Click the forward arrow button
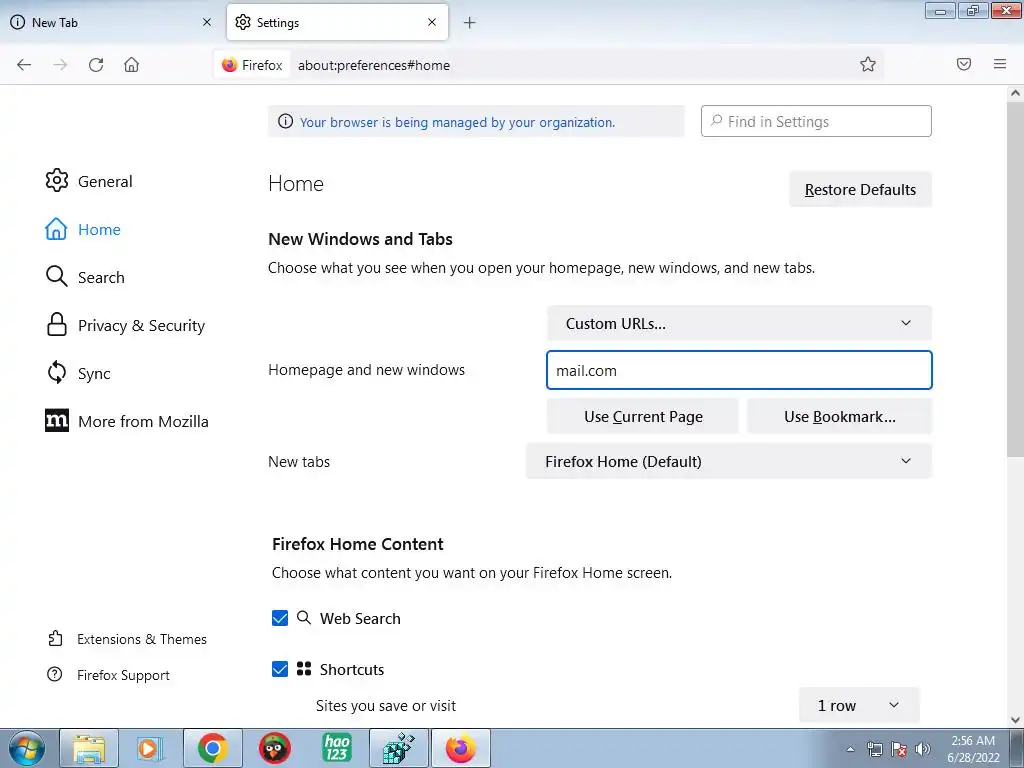This screenshot has width=1024, height=768. [60, 65]
